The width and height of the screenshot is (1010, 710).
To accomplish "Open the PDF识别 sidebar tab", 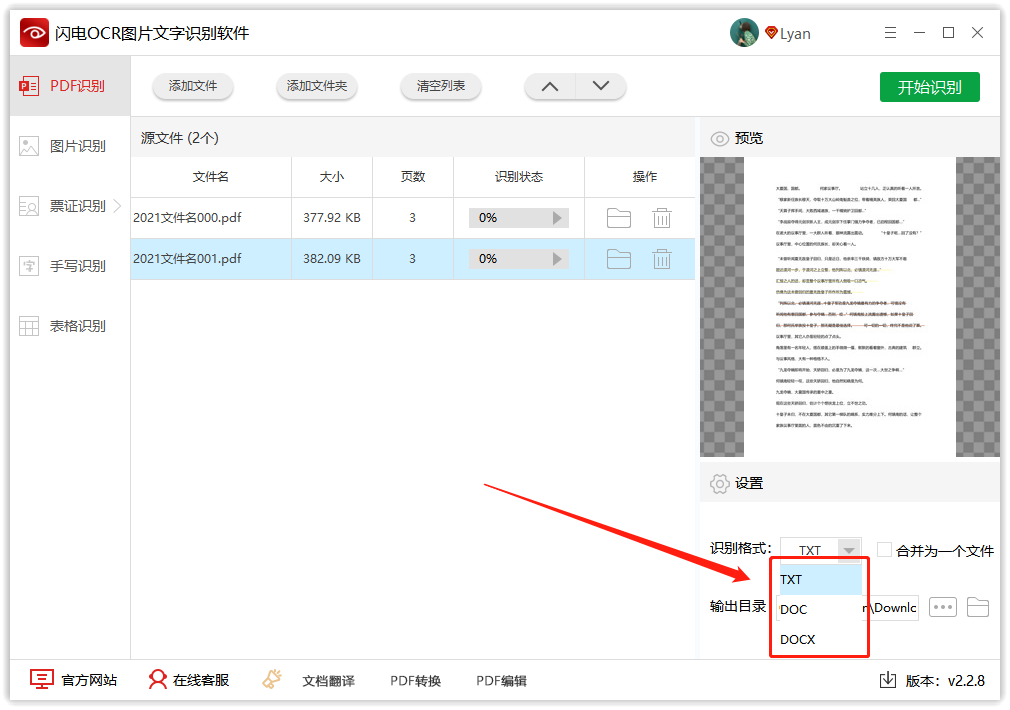I will click(70, 86).
